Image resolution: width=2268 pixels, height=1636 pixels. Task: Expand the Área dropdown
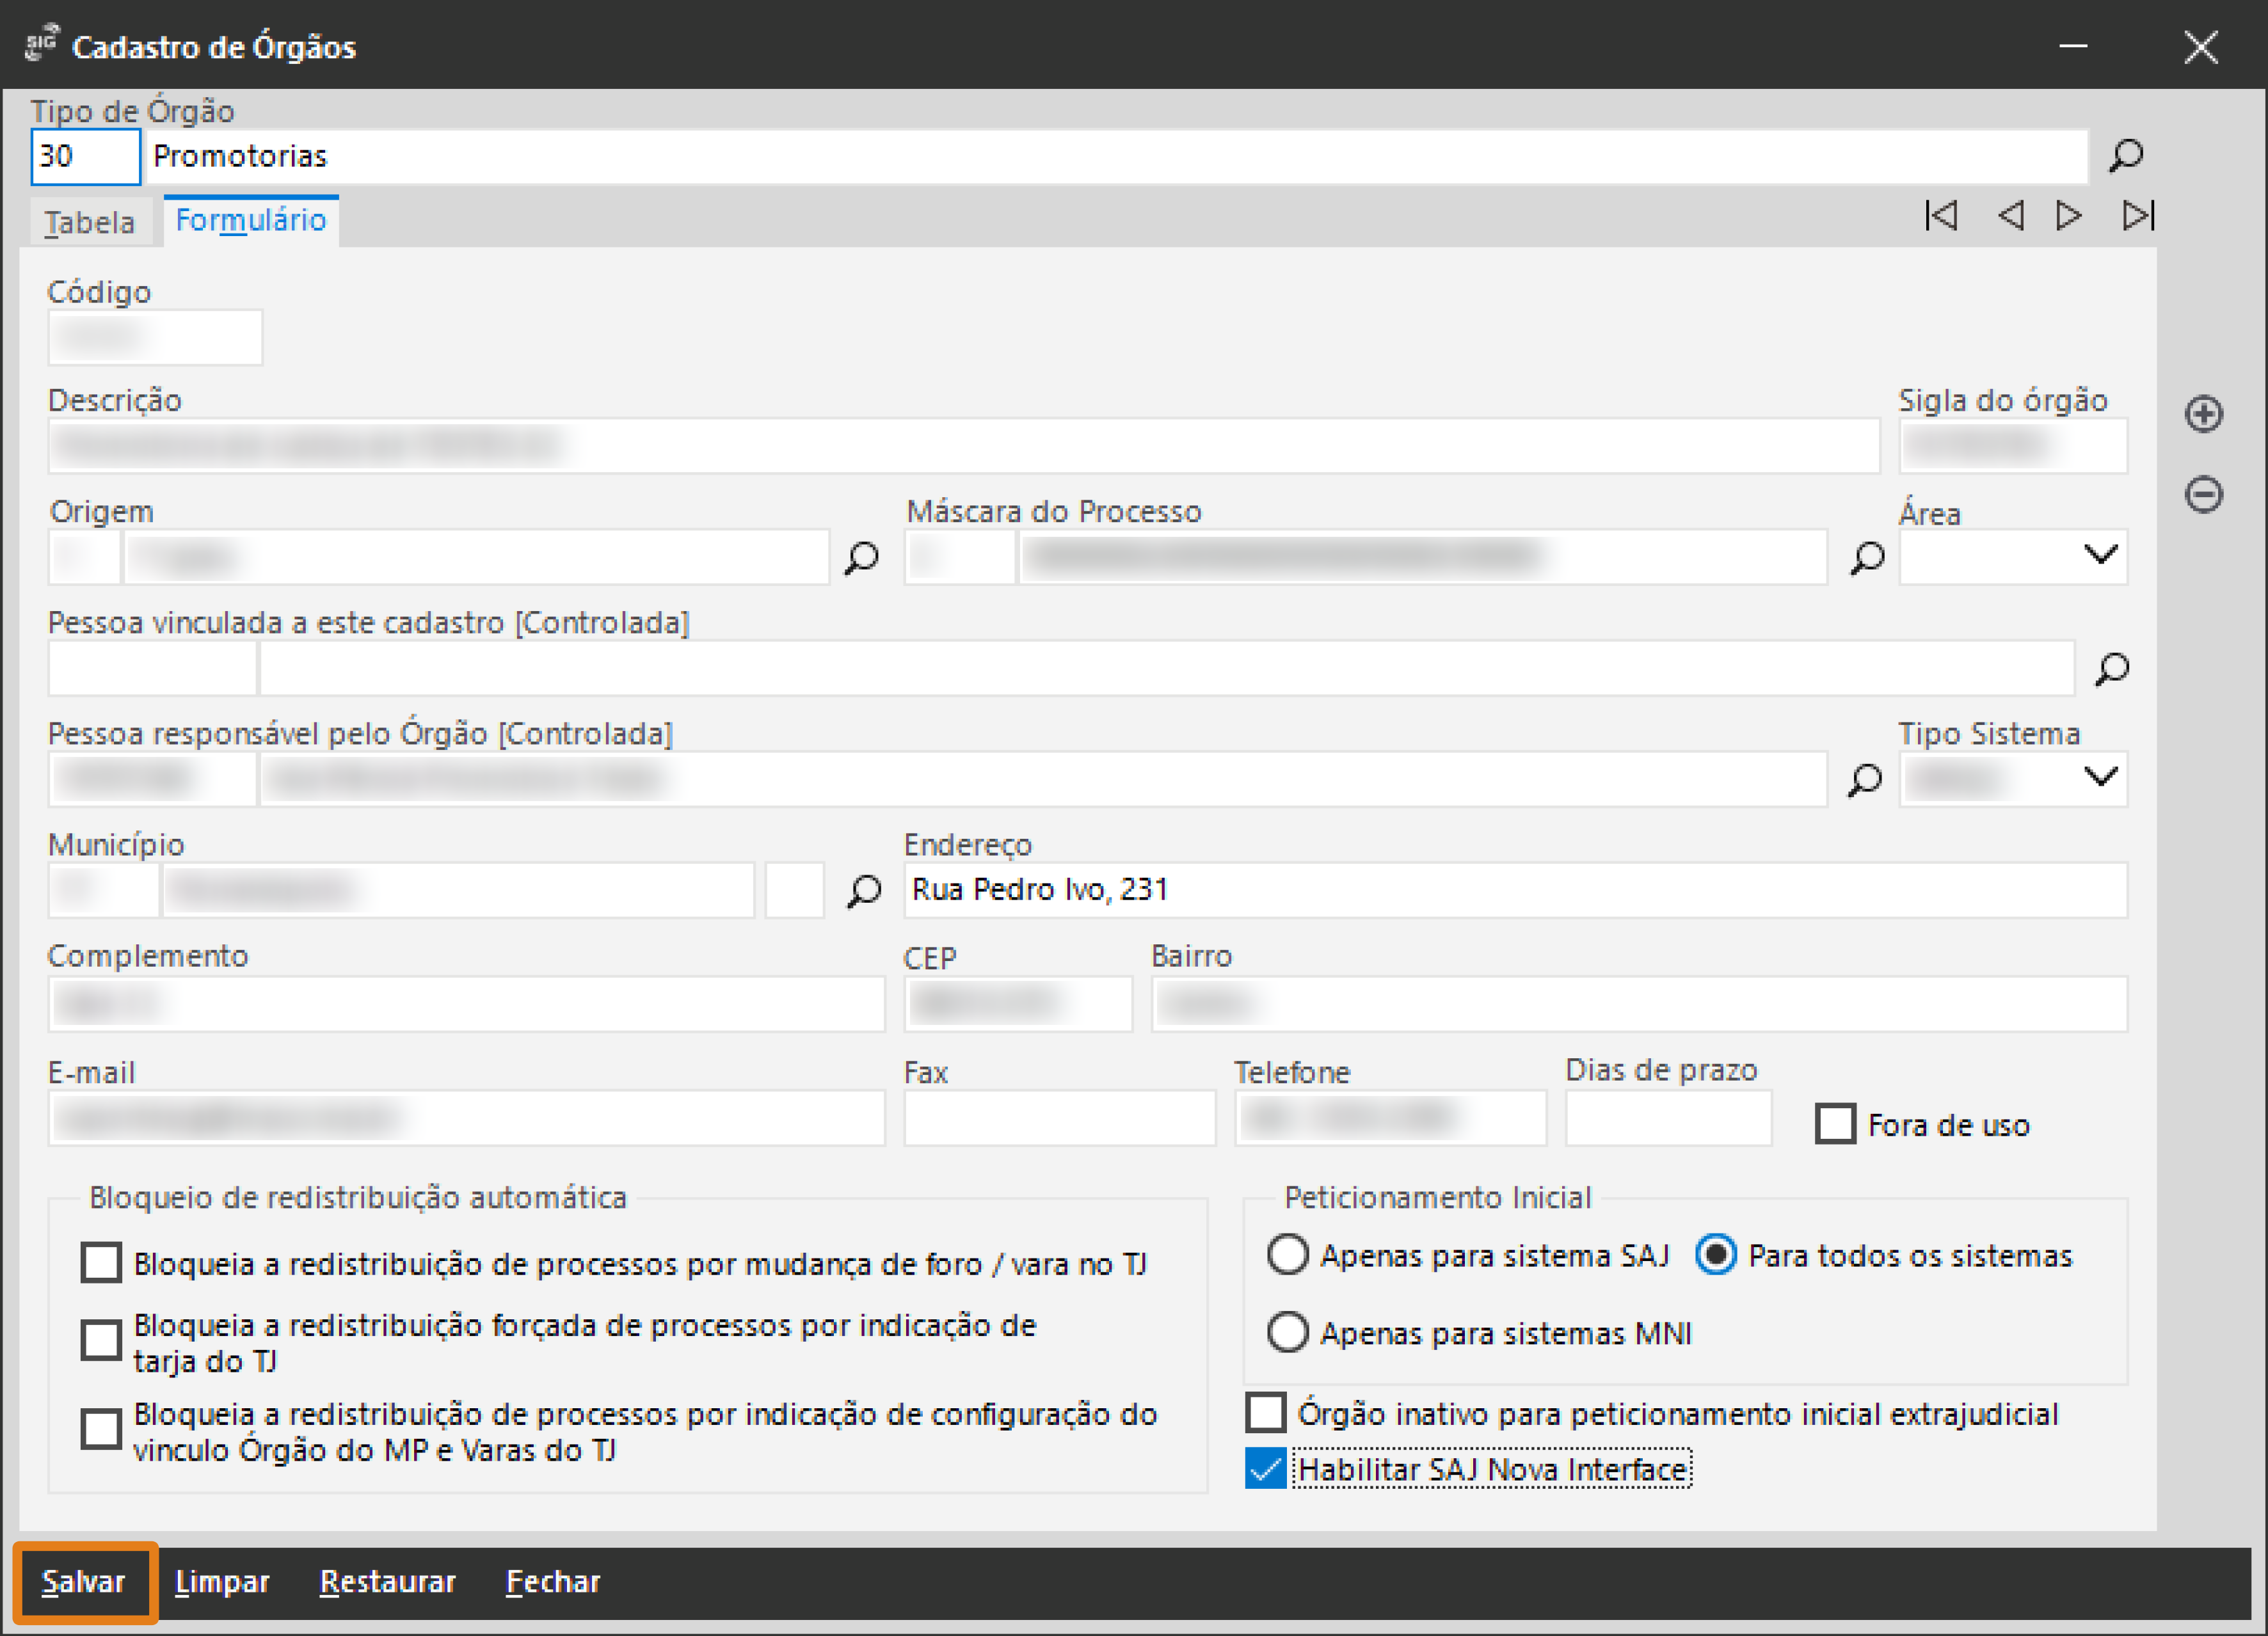[x=2100, y=555]
